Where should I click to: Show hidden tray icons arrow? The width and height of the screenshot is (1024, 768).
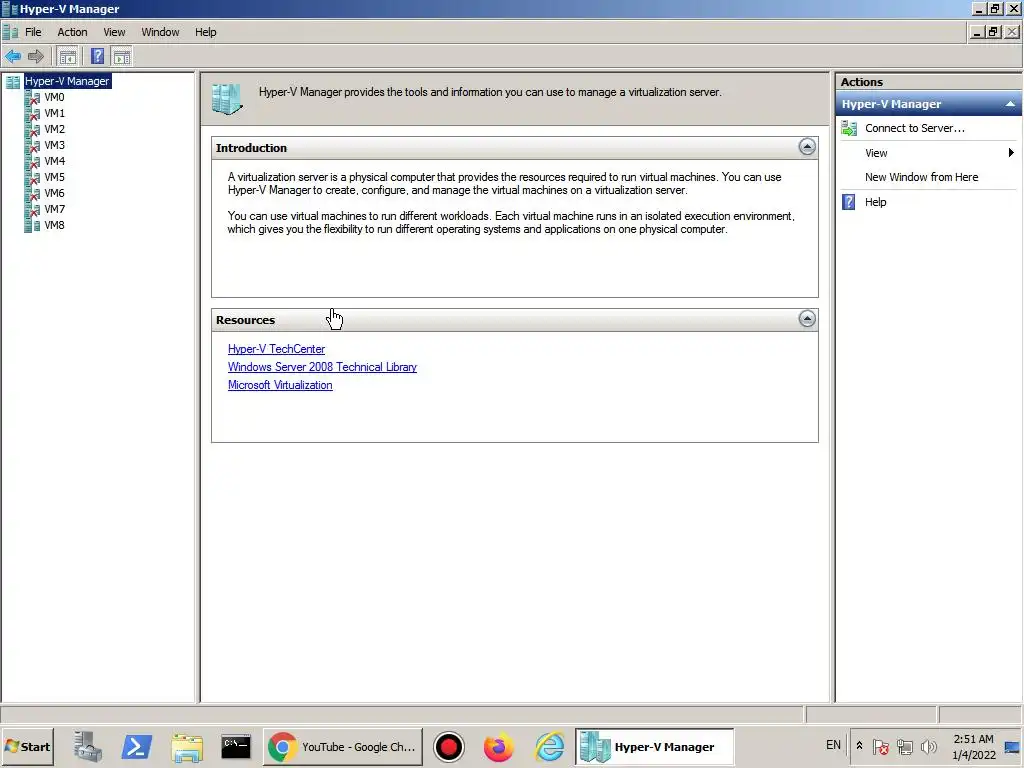(859, 746)
